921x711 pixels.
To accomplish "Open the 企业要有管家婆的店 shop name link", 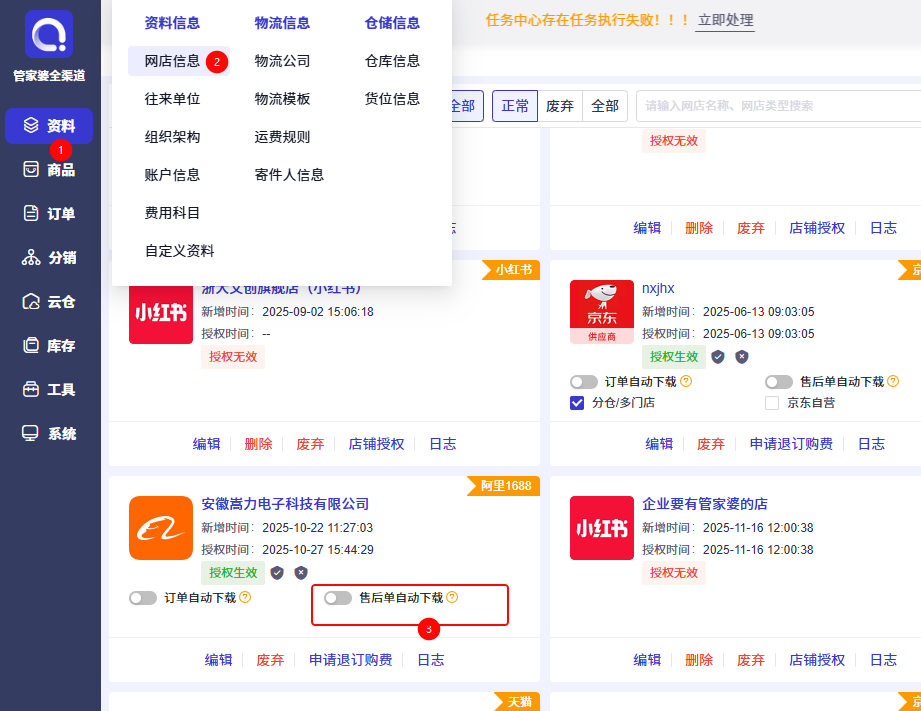I will 705,504.
